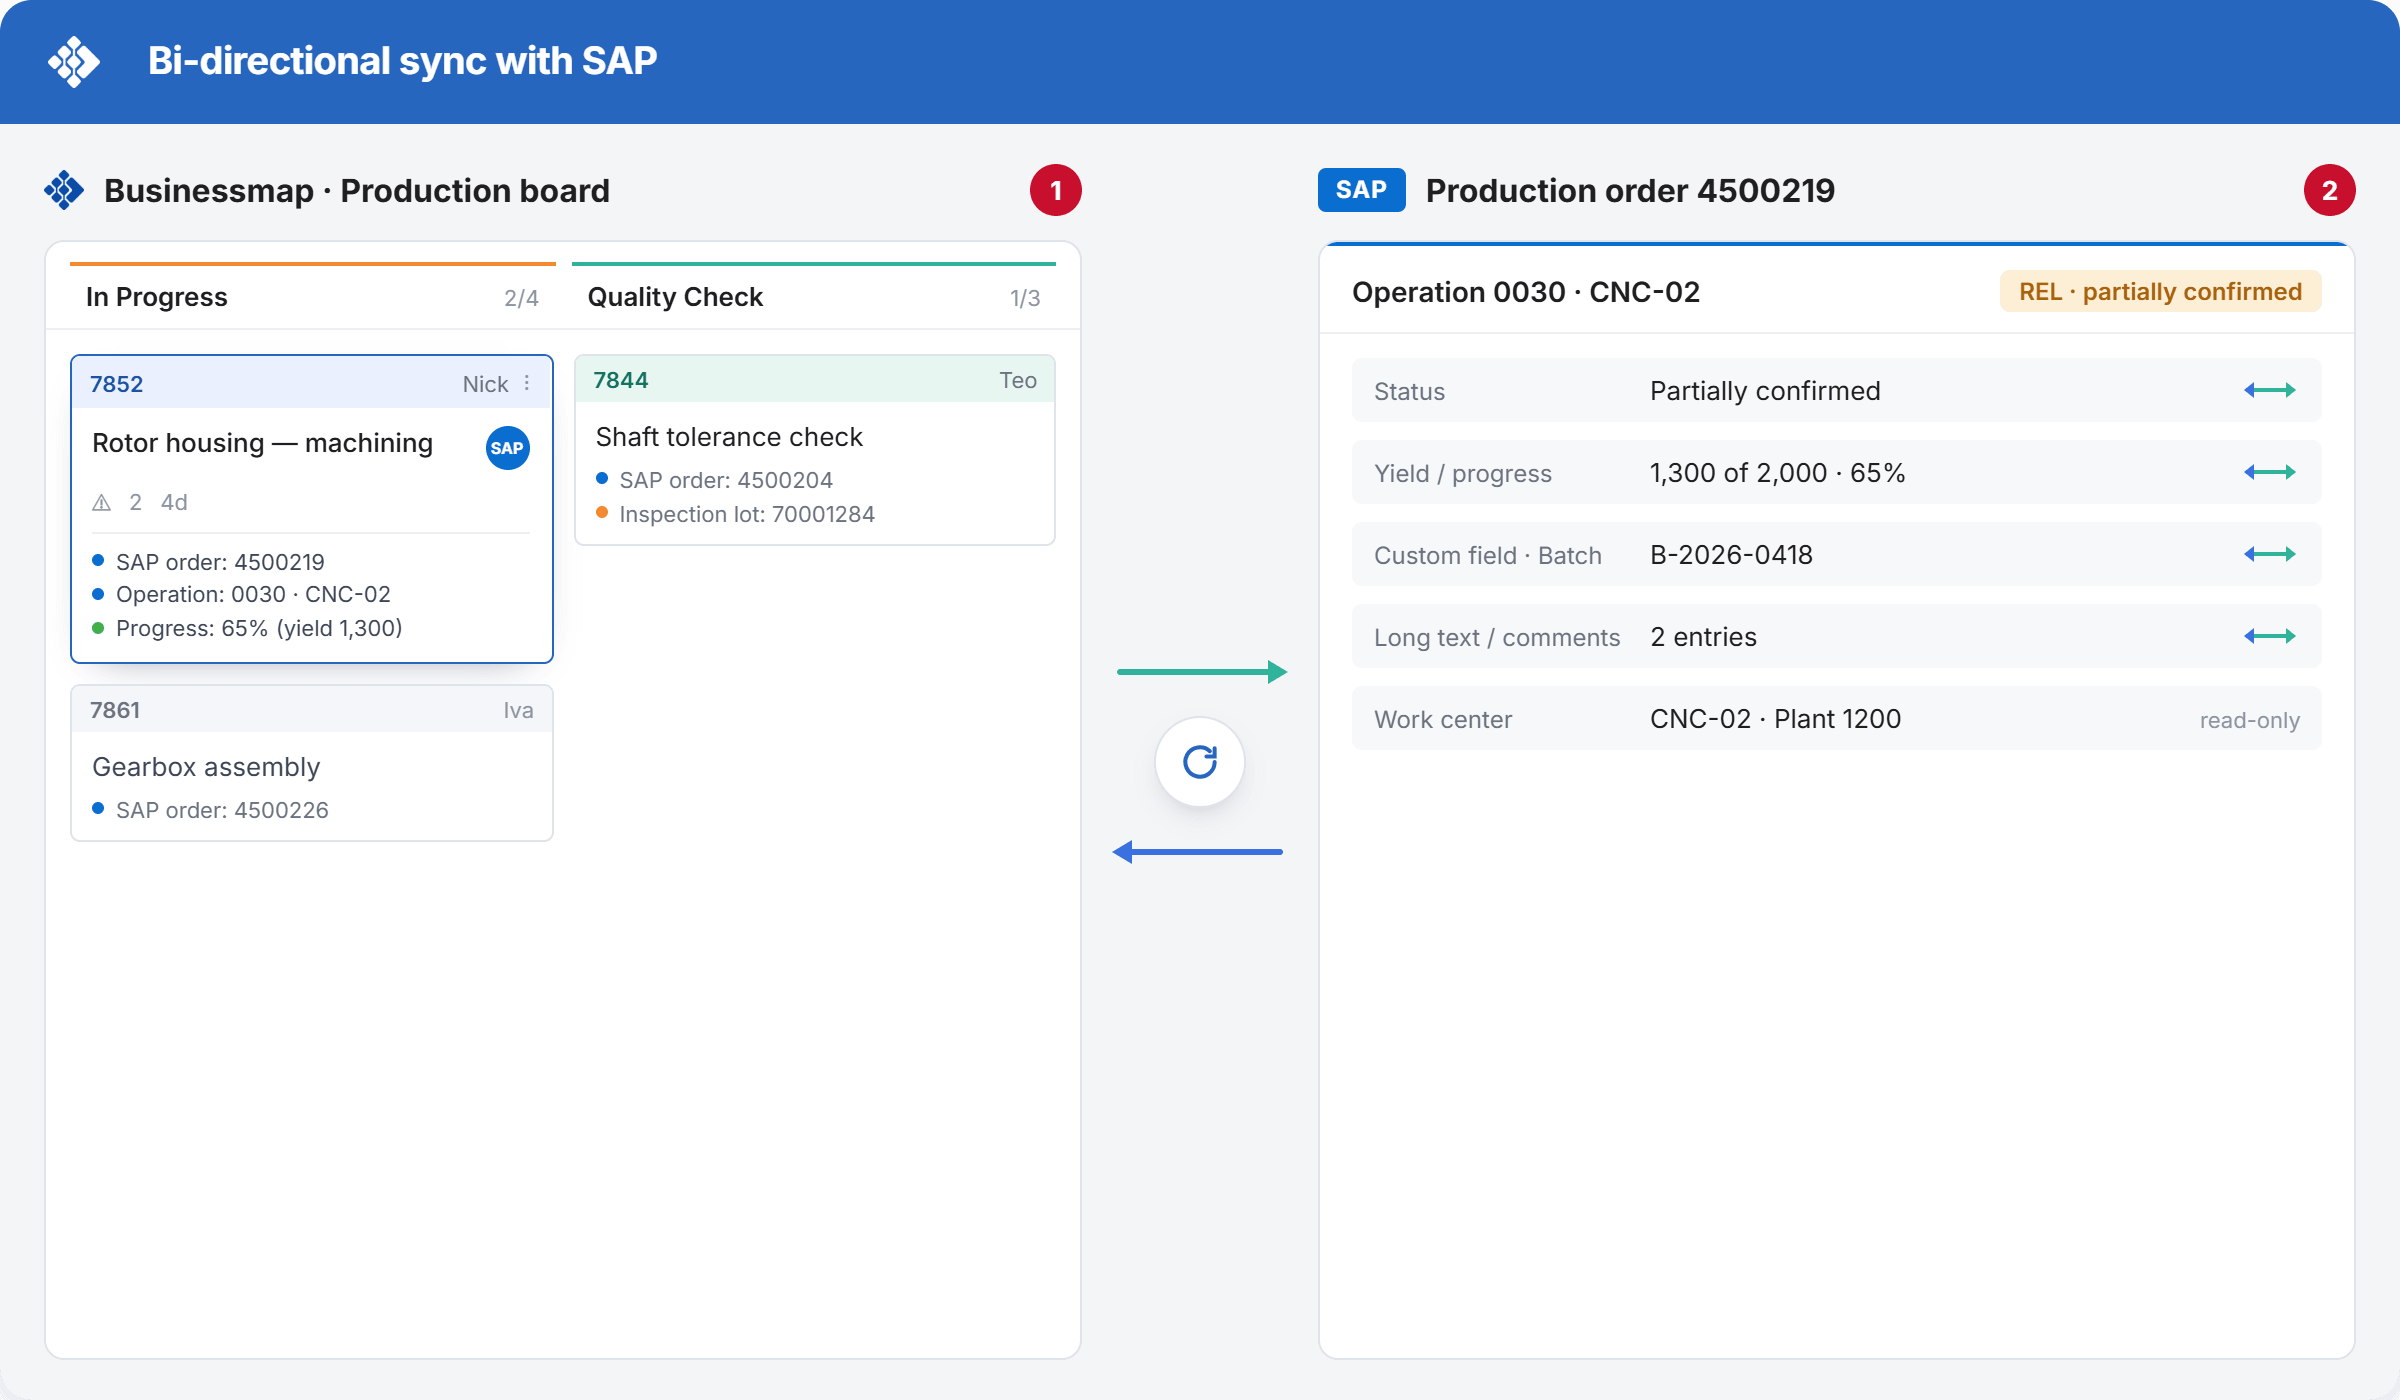The width and height of the screenshot is (2400, 1400).
Task: Click the circular sync refresh button
Action: [x=1199, y=762]
